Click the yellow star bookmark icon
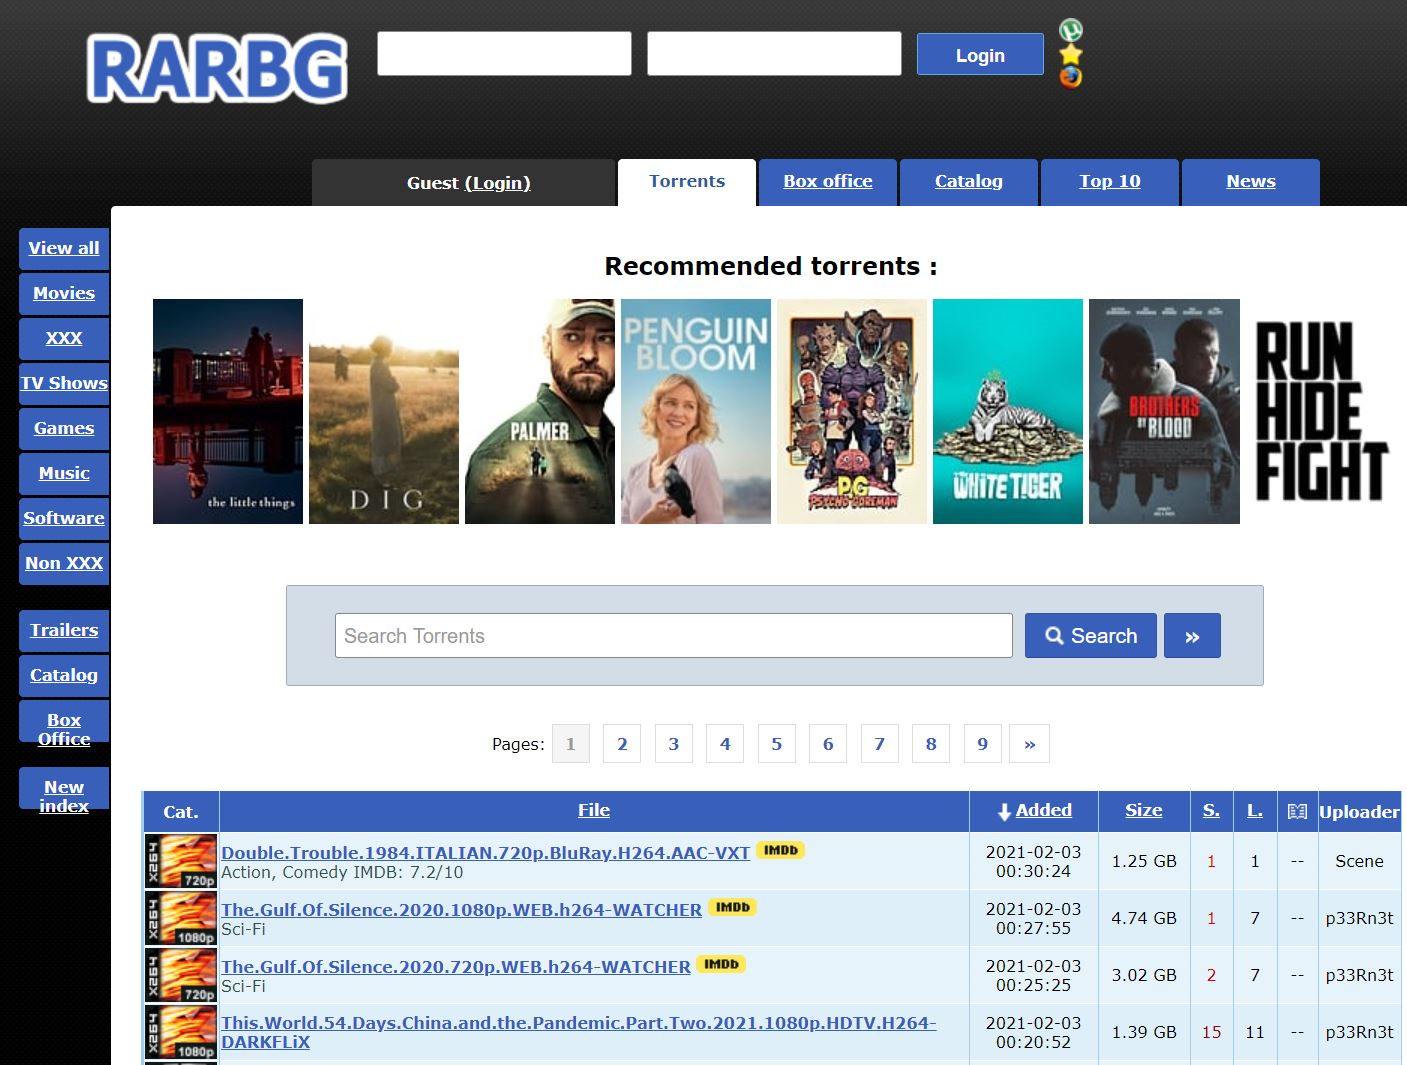 [x=1071, y=54]
